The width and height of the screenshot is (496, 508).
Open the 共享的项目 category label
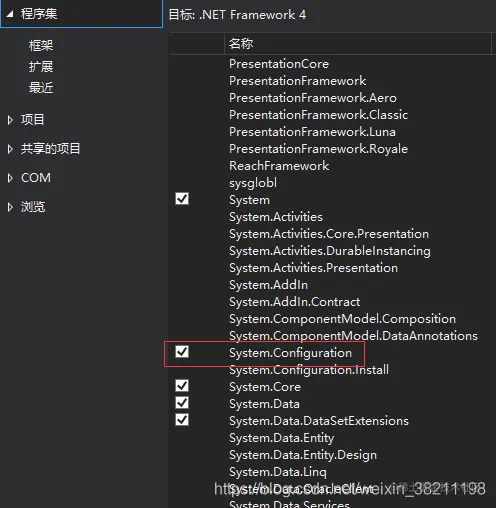[x=51, y=149]
